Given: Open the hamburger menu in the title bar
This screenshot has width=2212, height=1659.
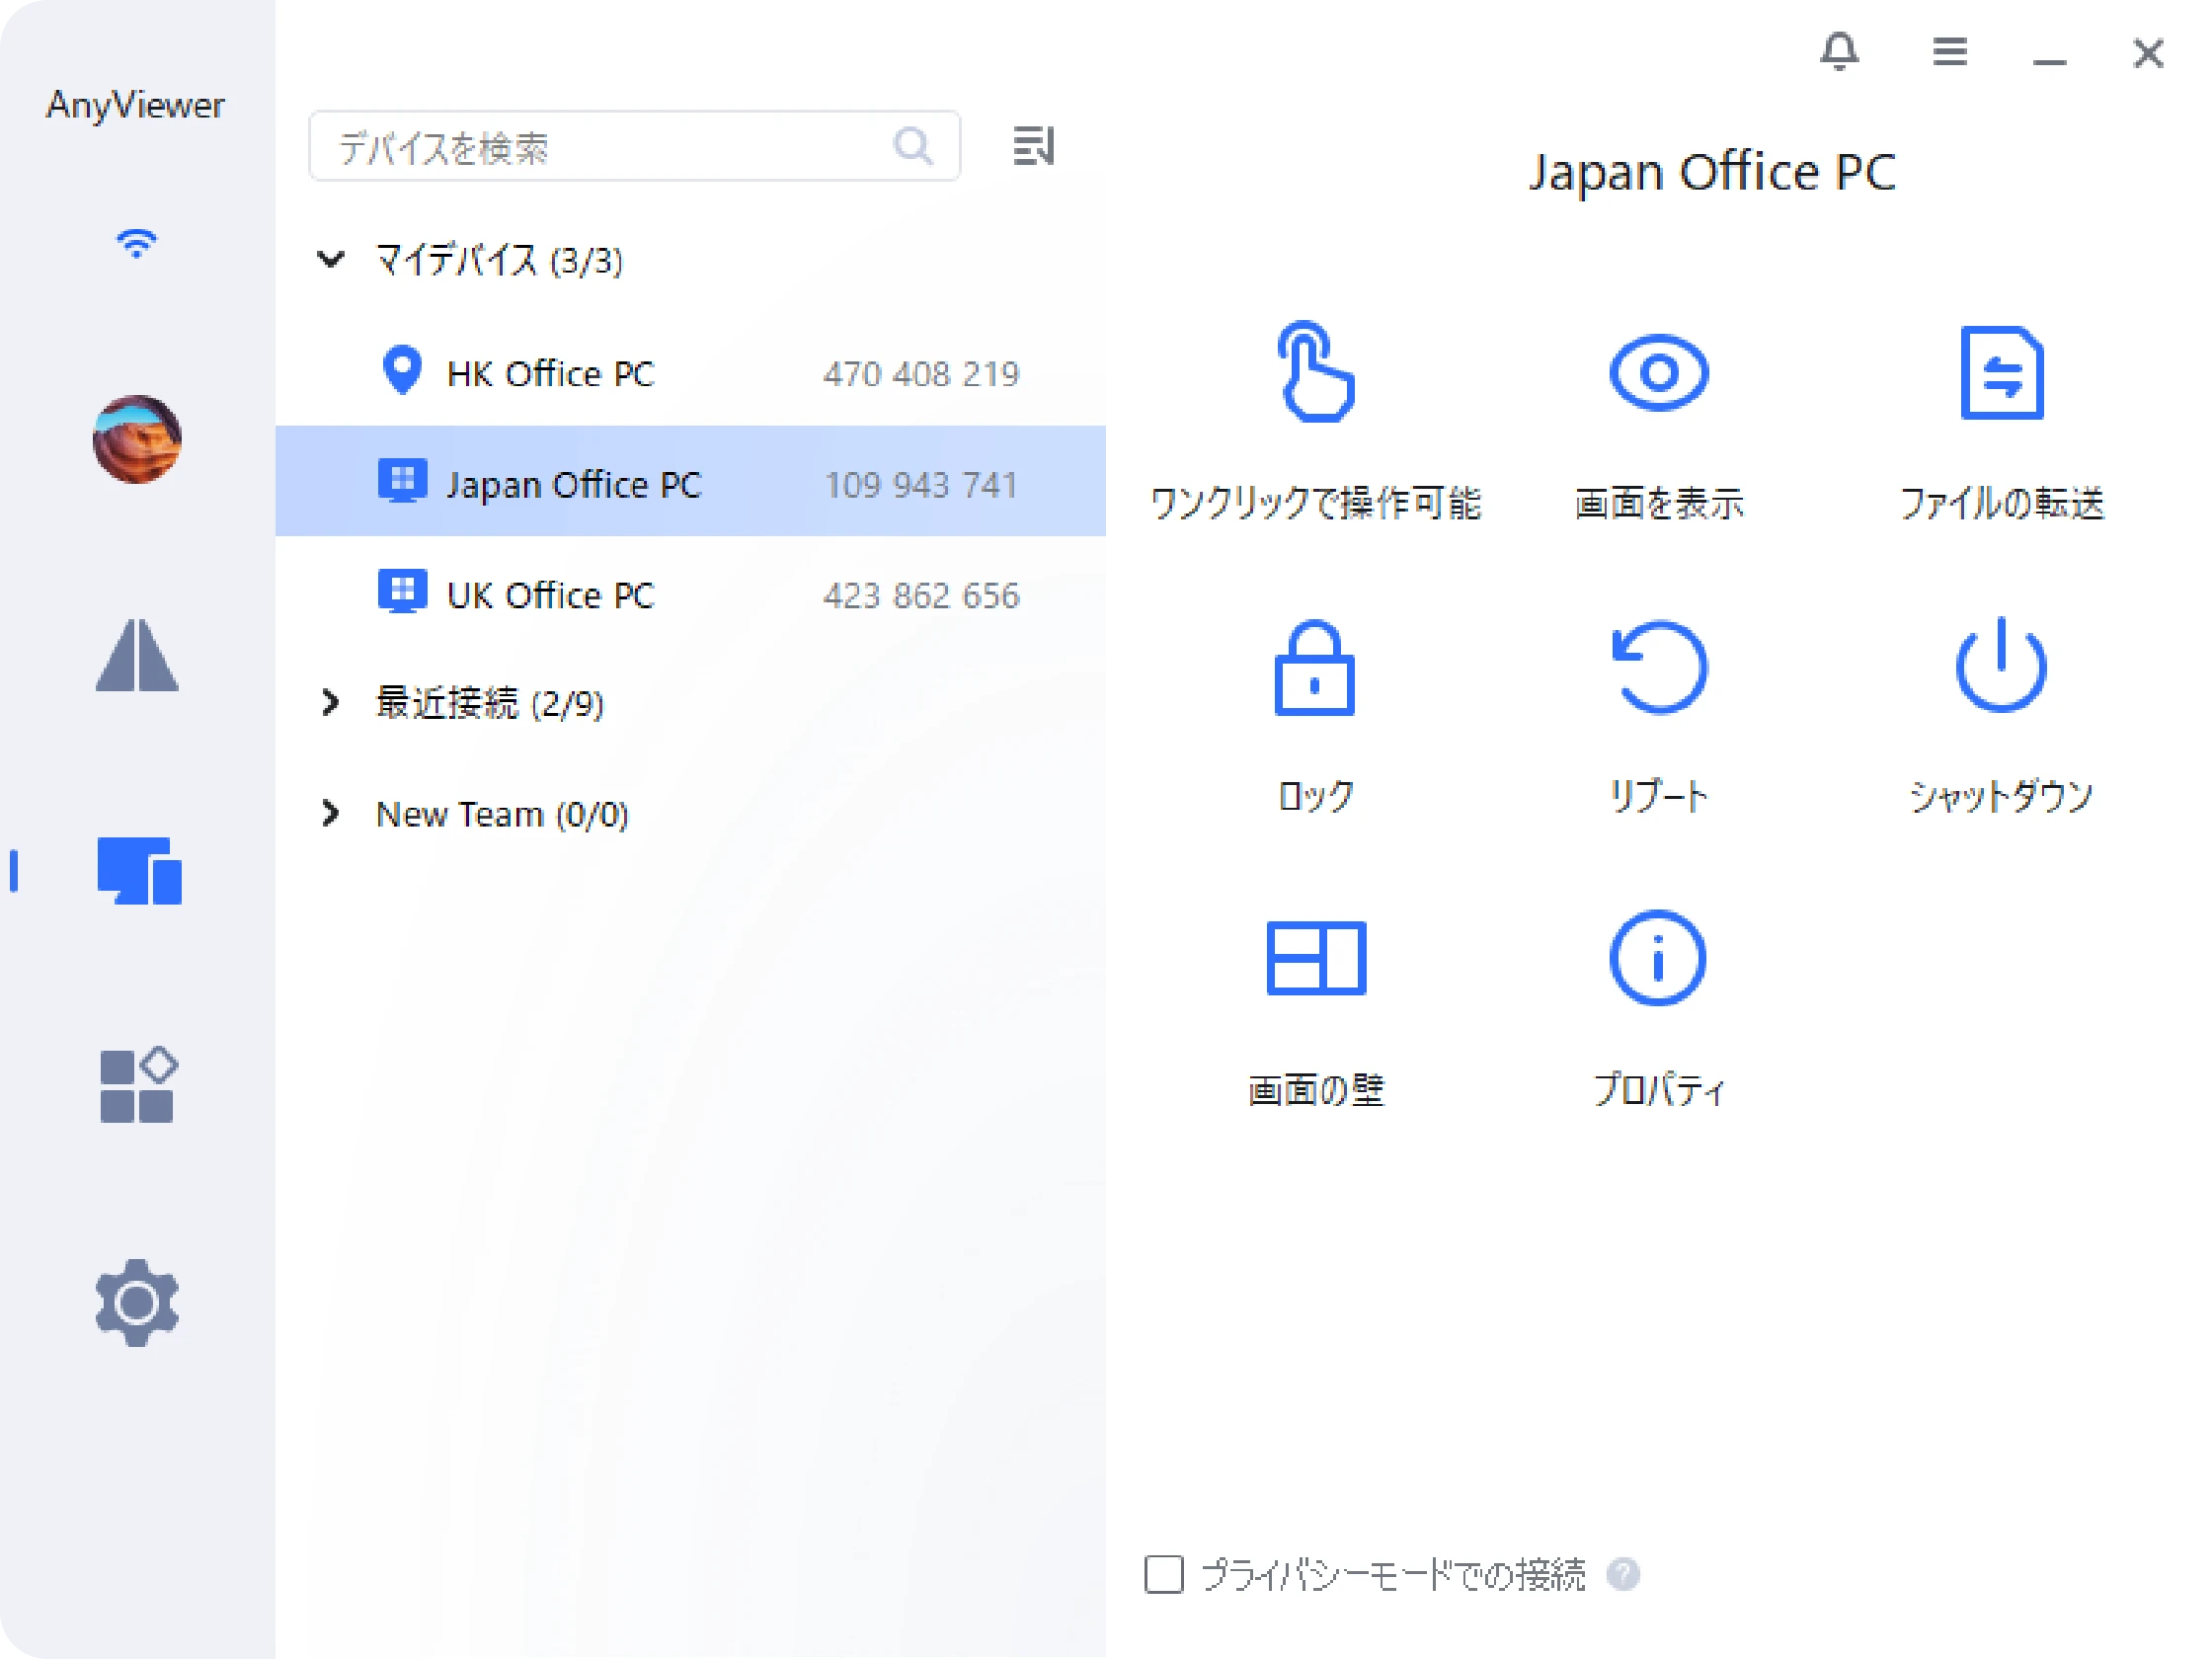Looking at the screenshot, I should [x=1949, y=51].
